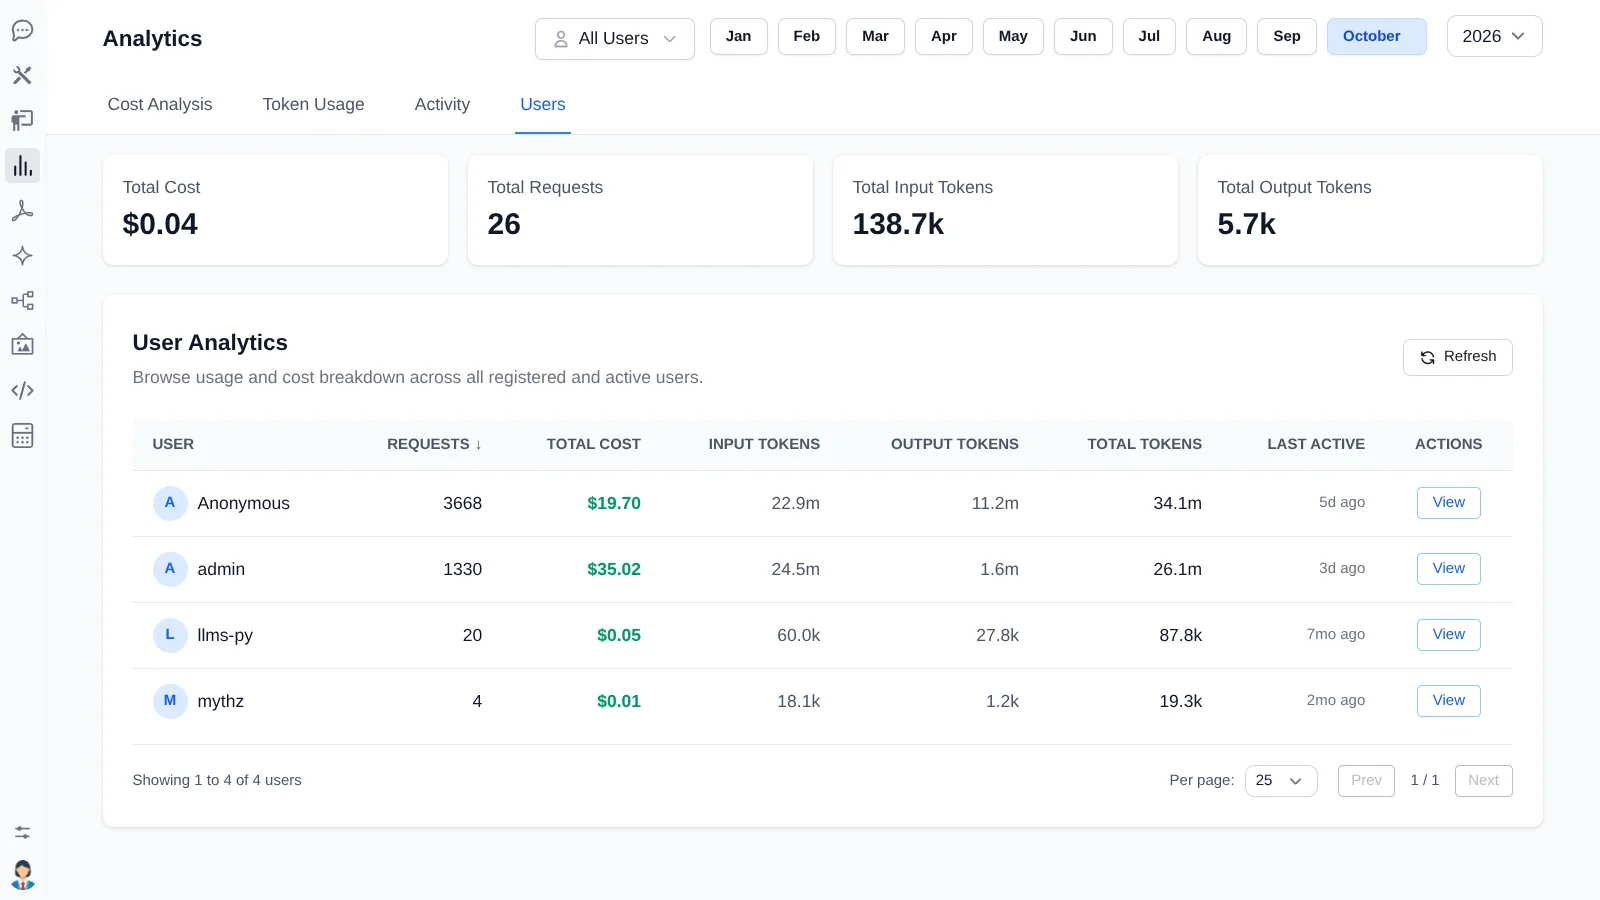Open the tools (wrench and screwdriver) sidebar icon
Image resolution: width=1600 pixels, height=900 pixels.
pyautogui.click(x=22, y=75)
